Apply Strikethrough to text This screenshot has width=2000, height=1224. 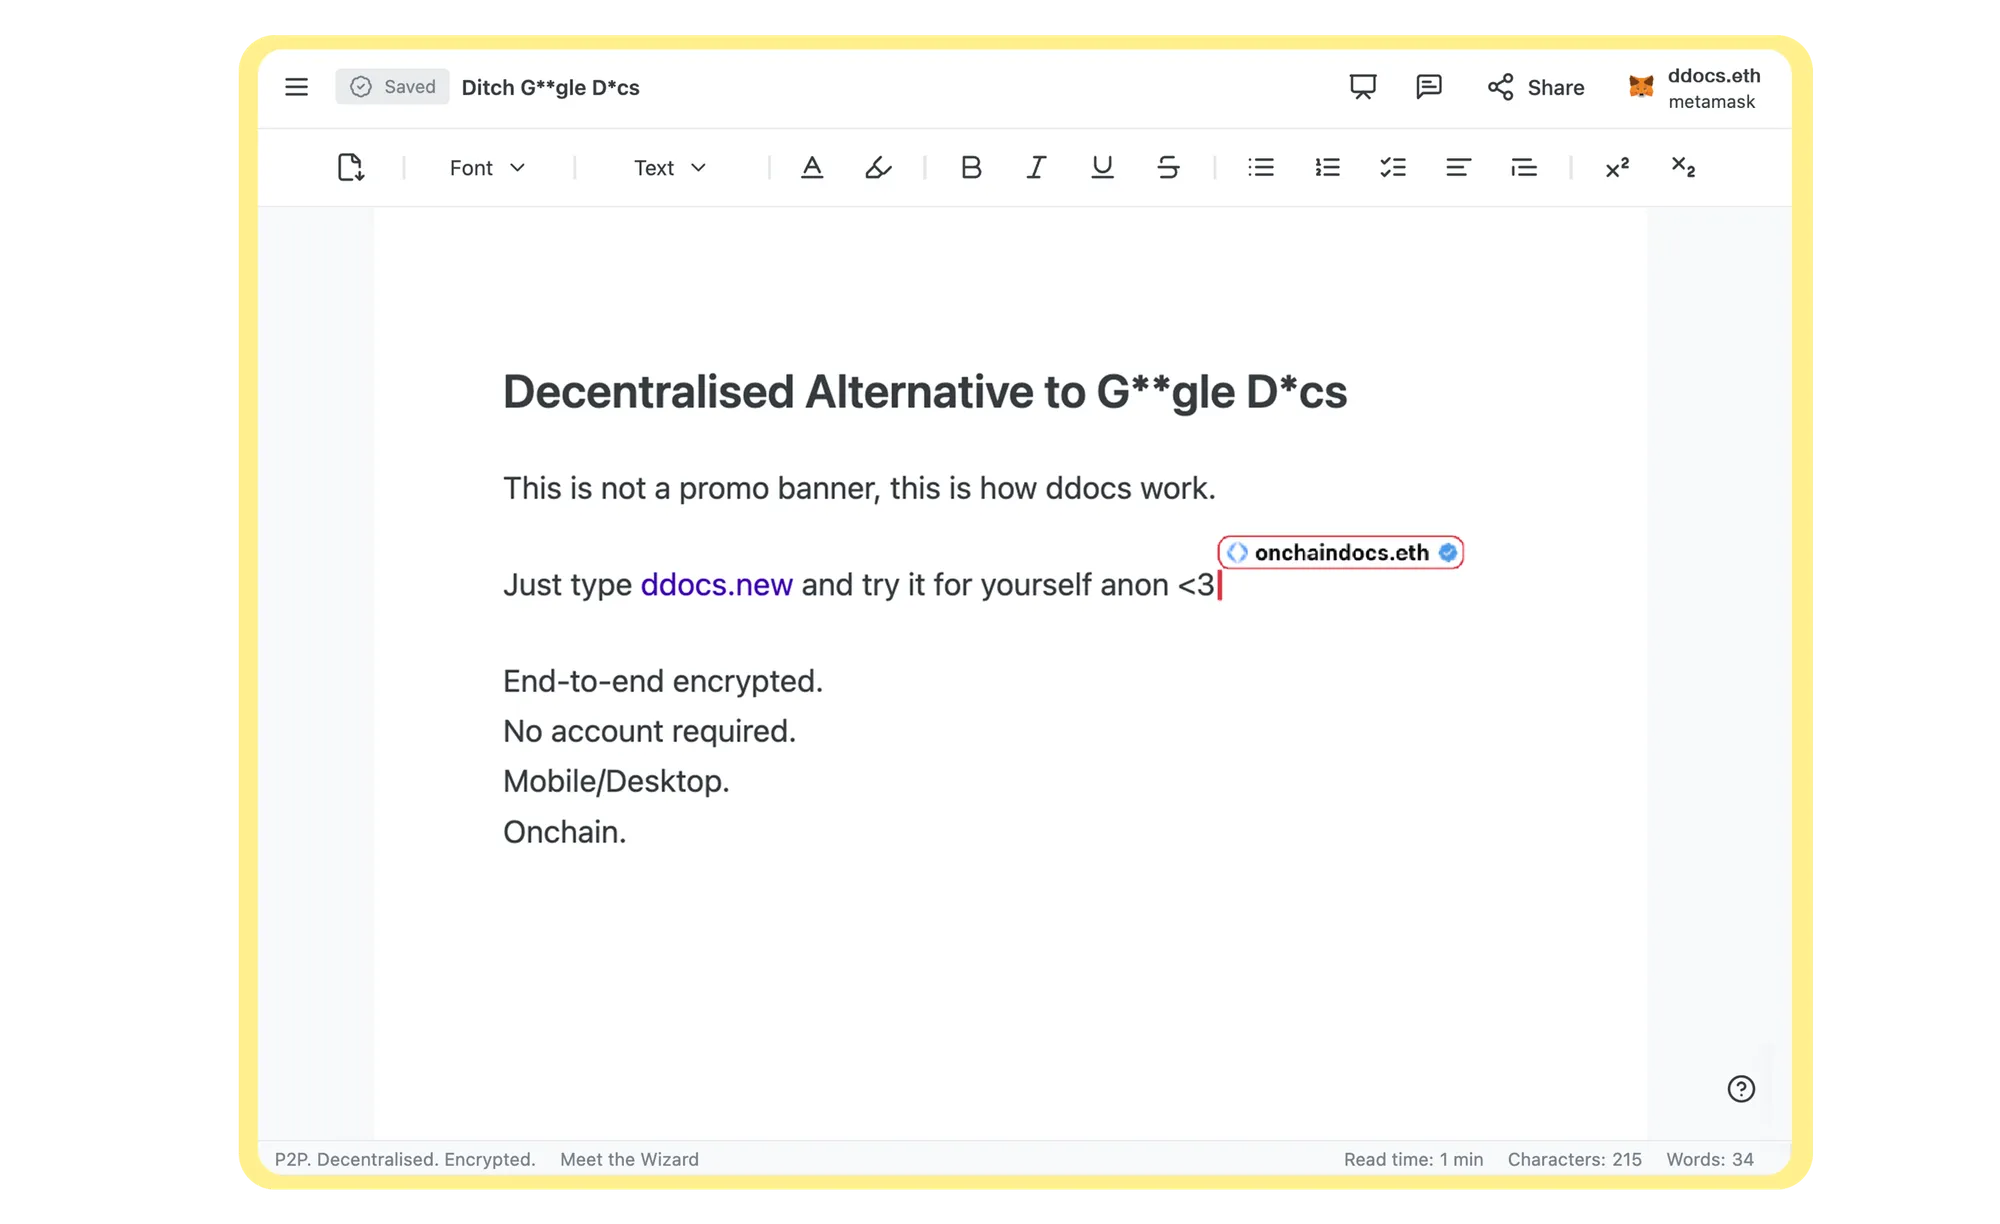click(1168, 167)
